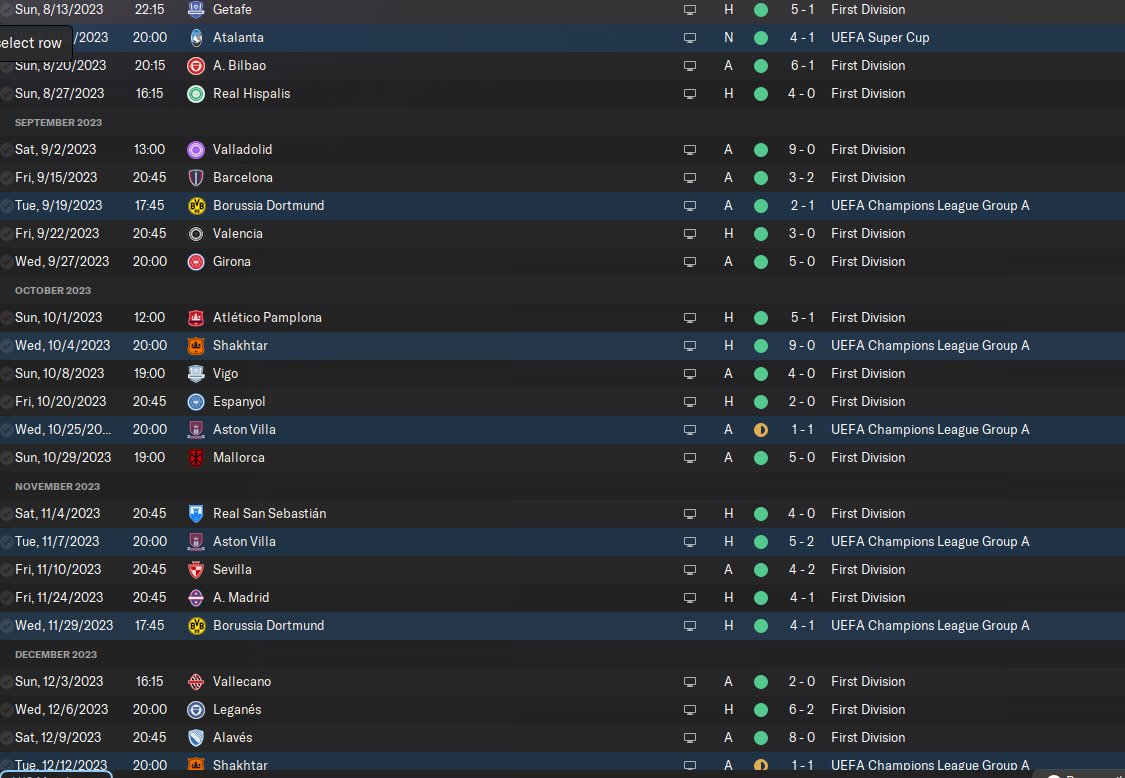Click the 9 - 0 score against Valladolid
Image resolution: width=1125 pixels, height=778 pixels.
[x=801, y=150]
